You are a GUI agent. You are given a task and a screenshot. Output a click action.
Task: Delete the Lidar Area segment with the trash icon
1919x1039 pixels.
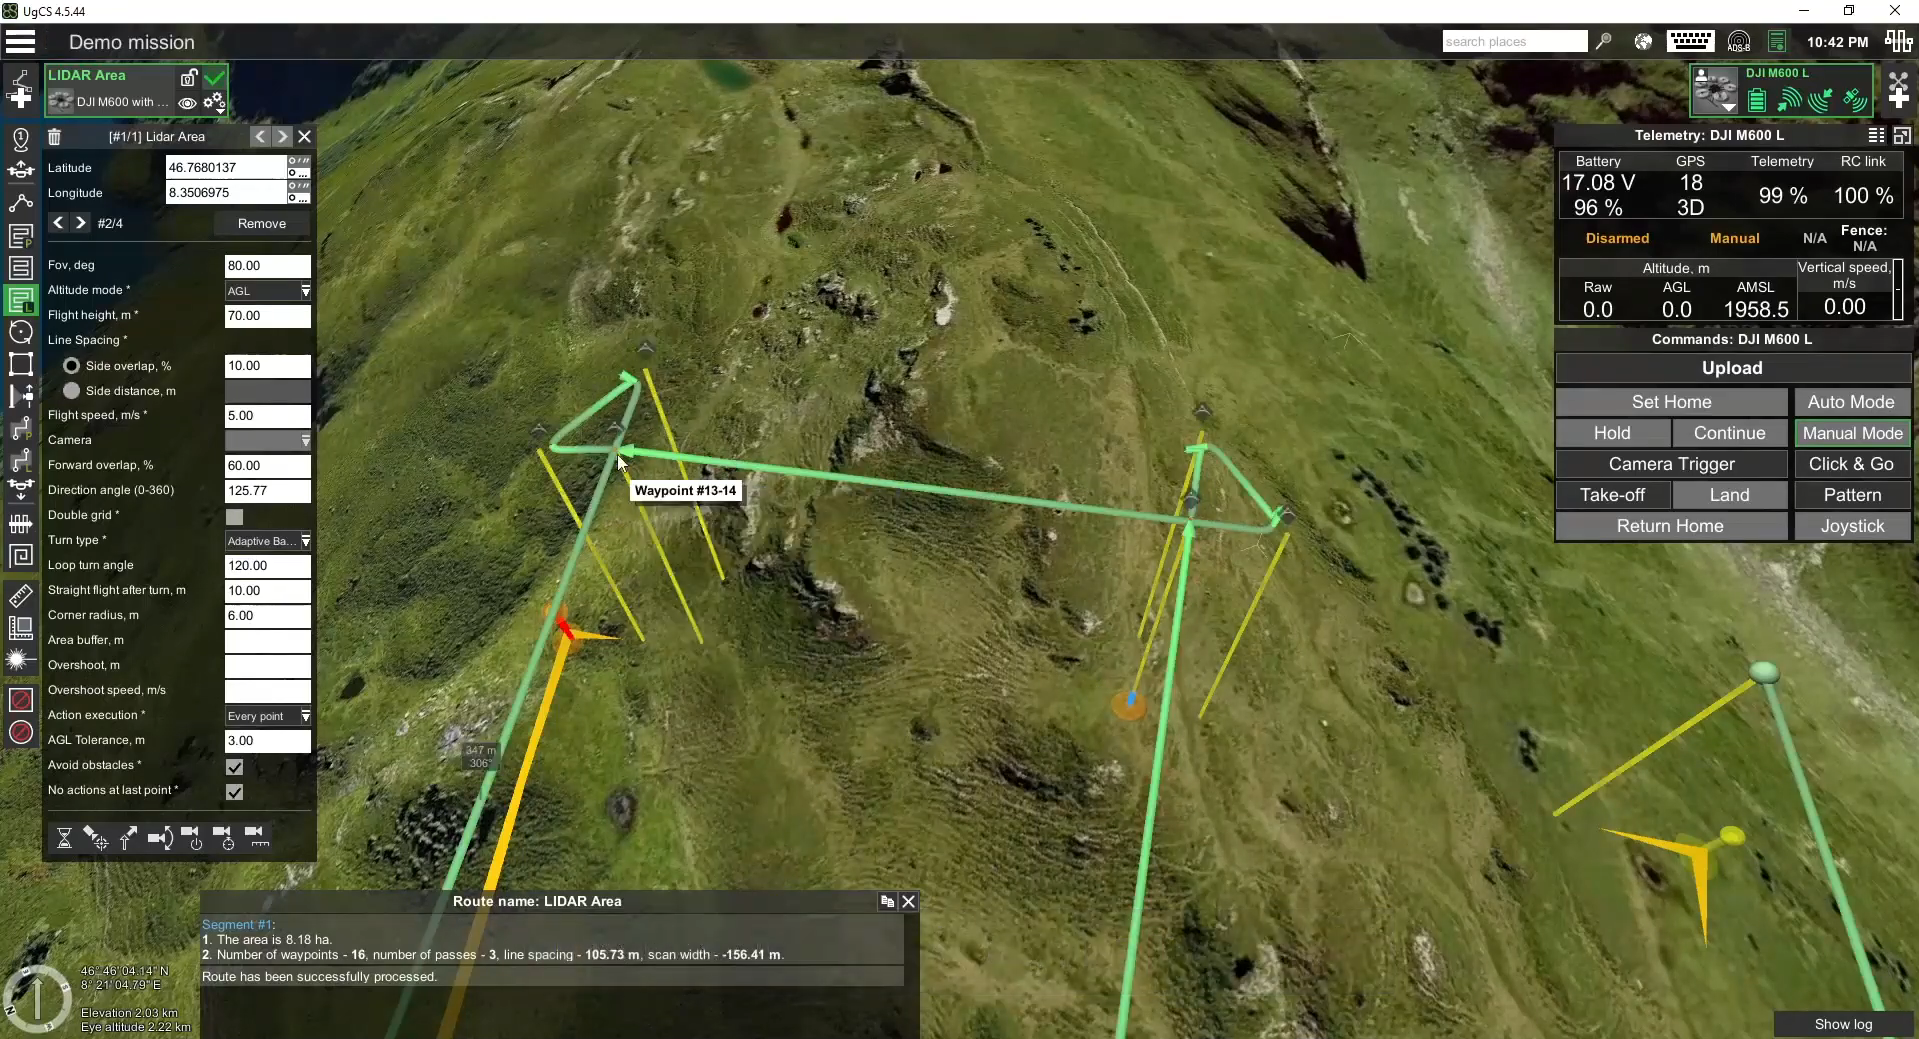coord(55,137)
